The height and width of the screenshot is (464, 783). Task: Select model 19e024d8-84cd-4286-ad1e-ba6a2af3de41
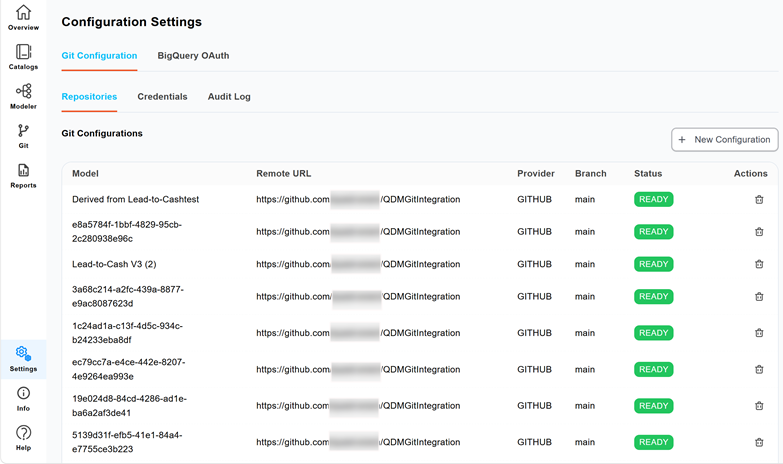tap(129, 406)
